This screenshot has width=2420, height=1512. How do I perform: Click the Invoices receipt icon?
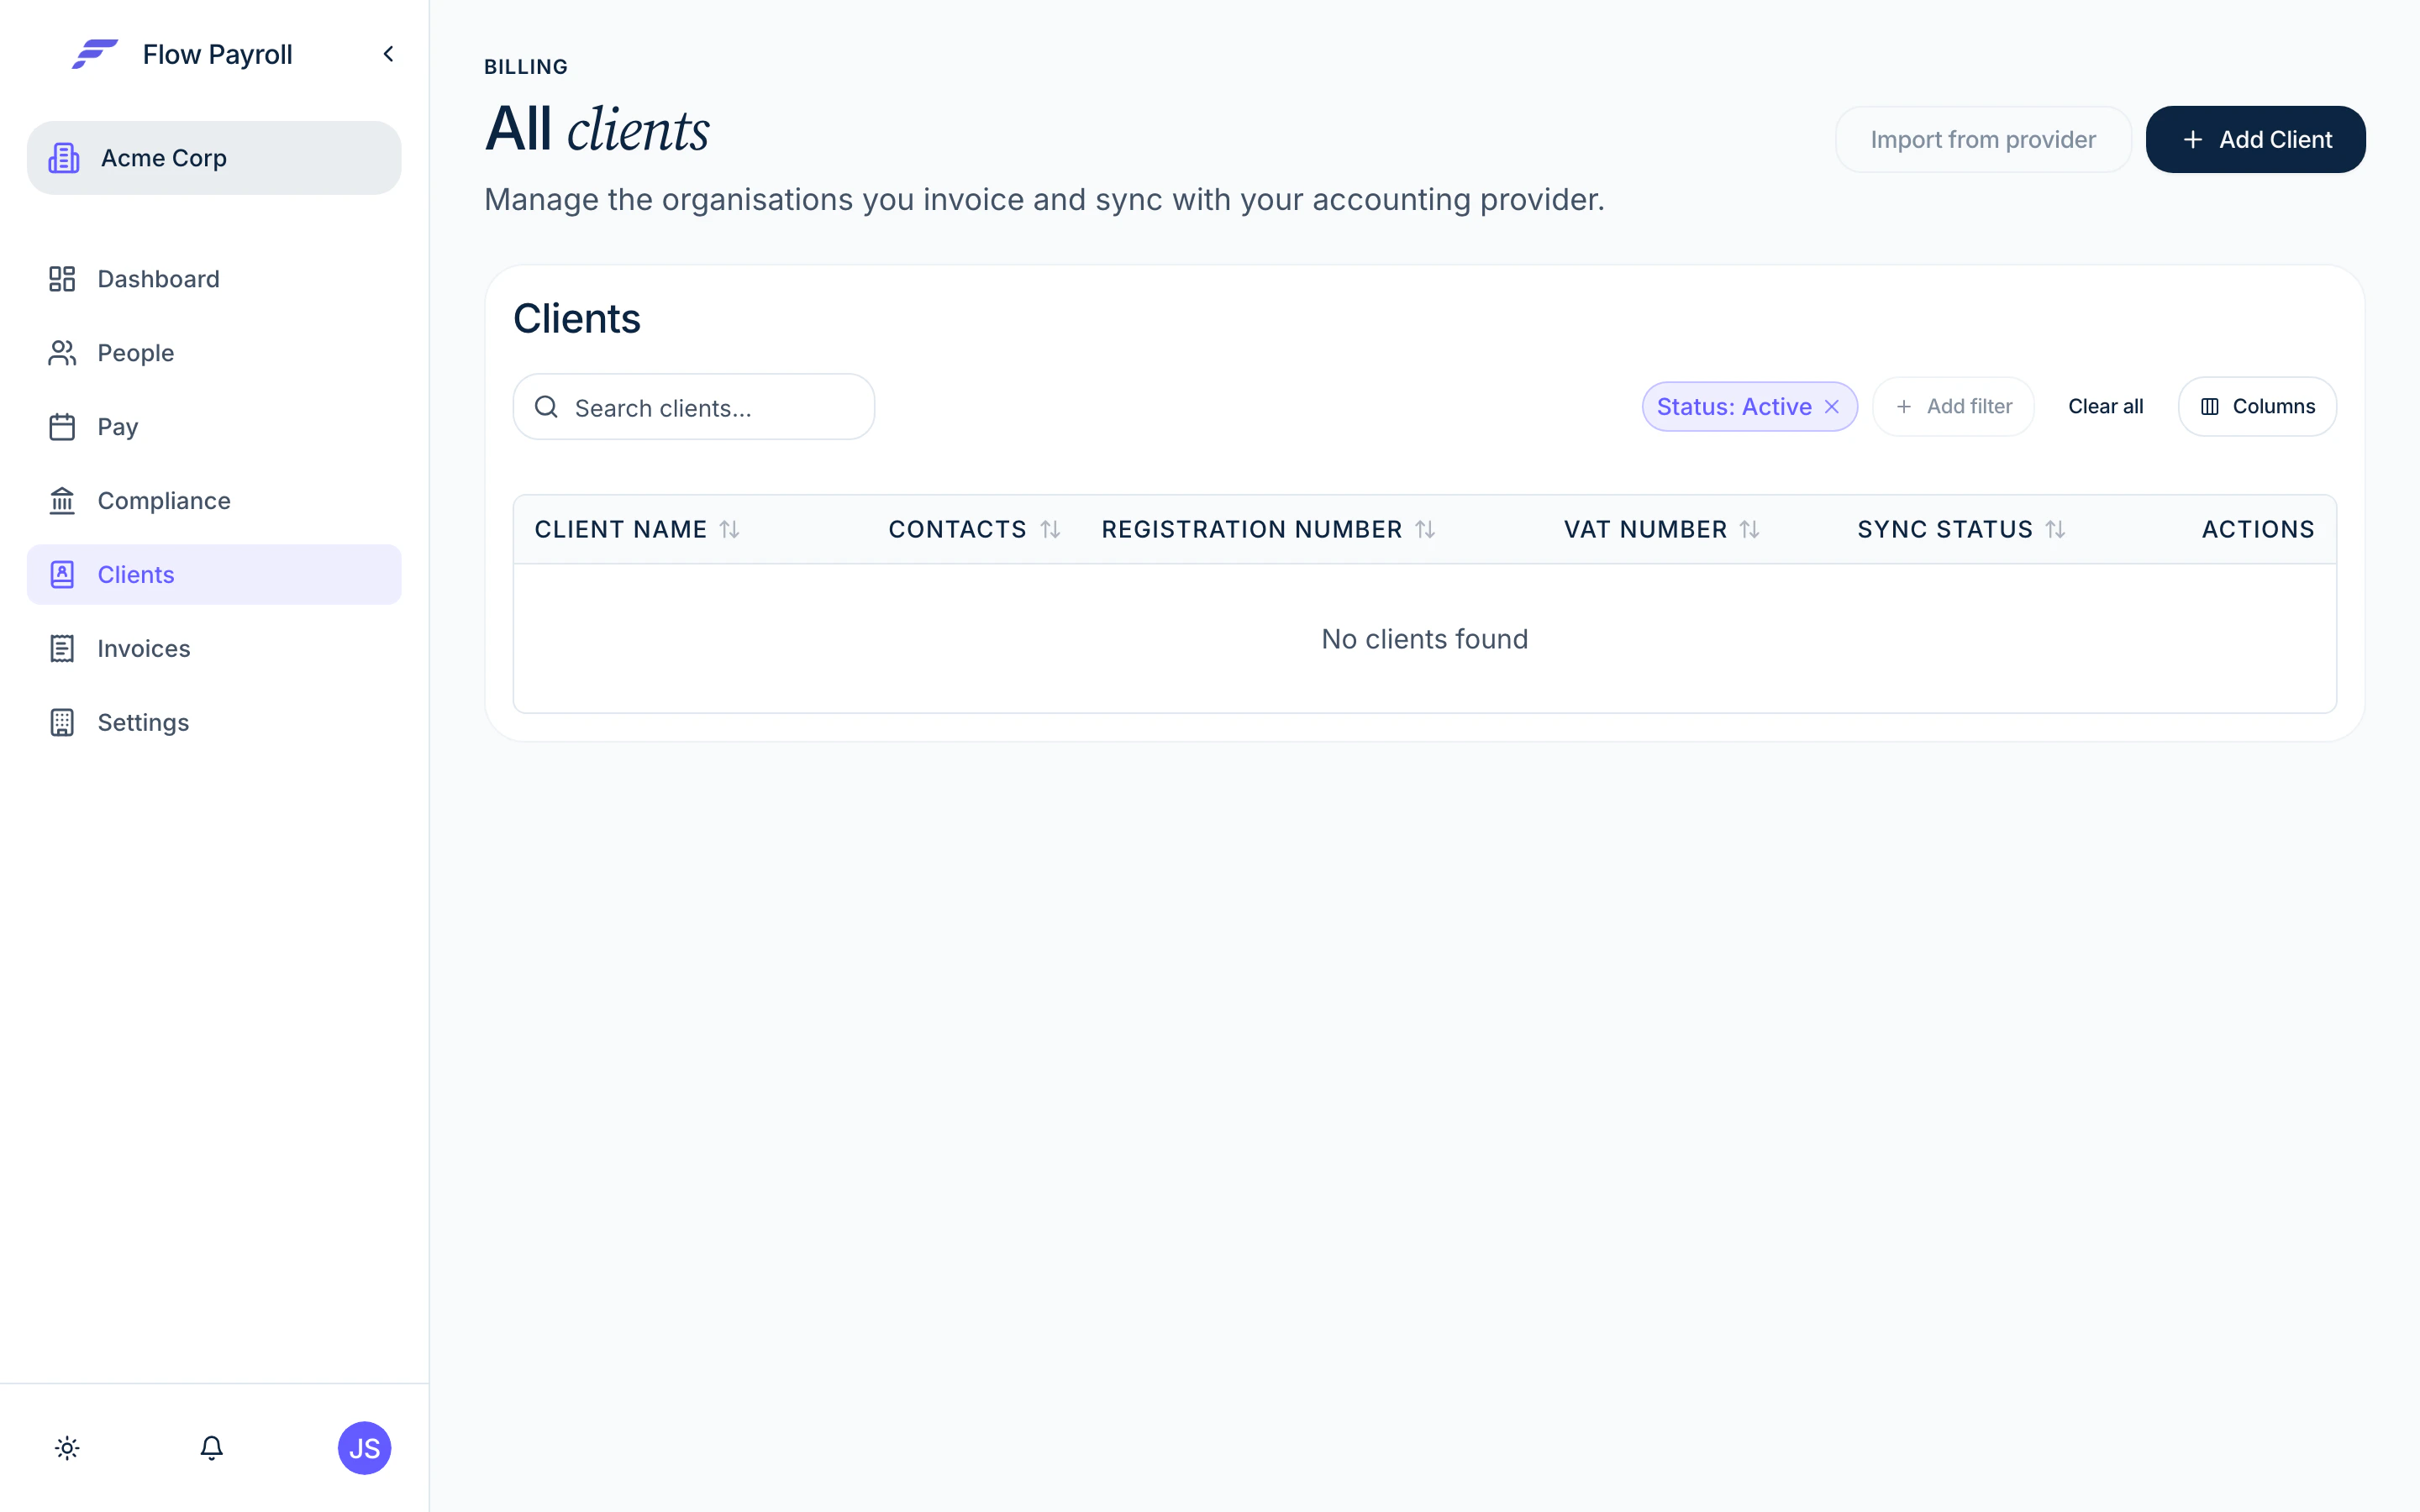[62, 649]
